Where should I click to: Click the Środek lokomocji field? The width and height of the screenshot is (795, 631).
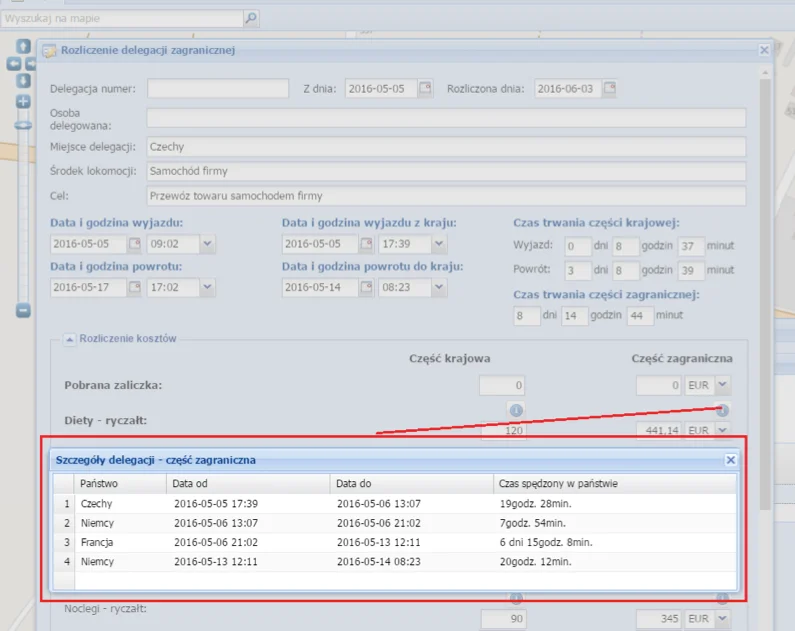(x=446, y=171)
